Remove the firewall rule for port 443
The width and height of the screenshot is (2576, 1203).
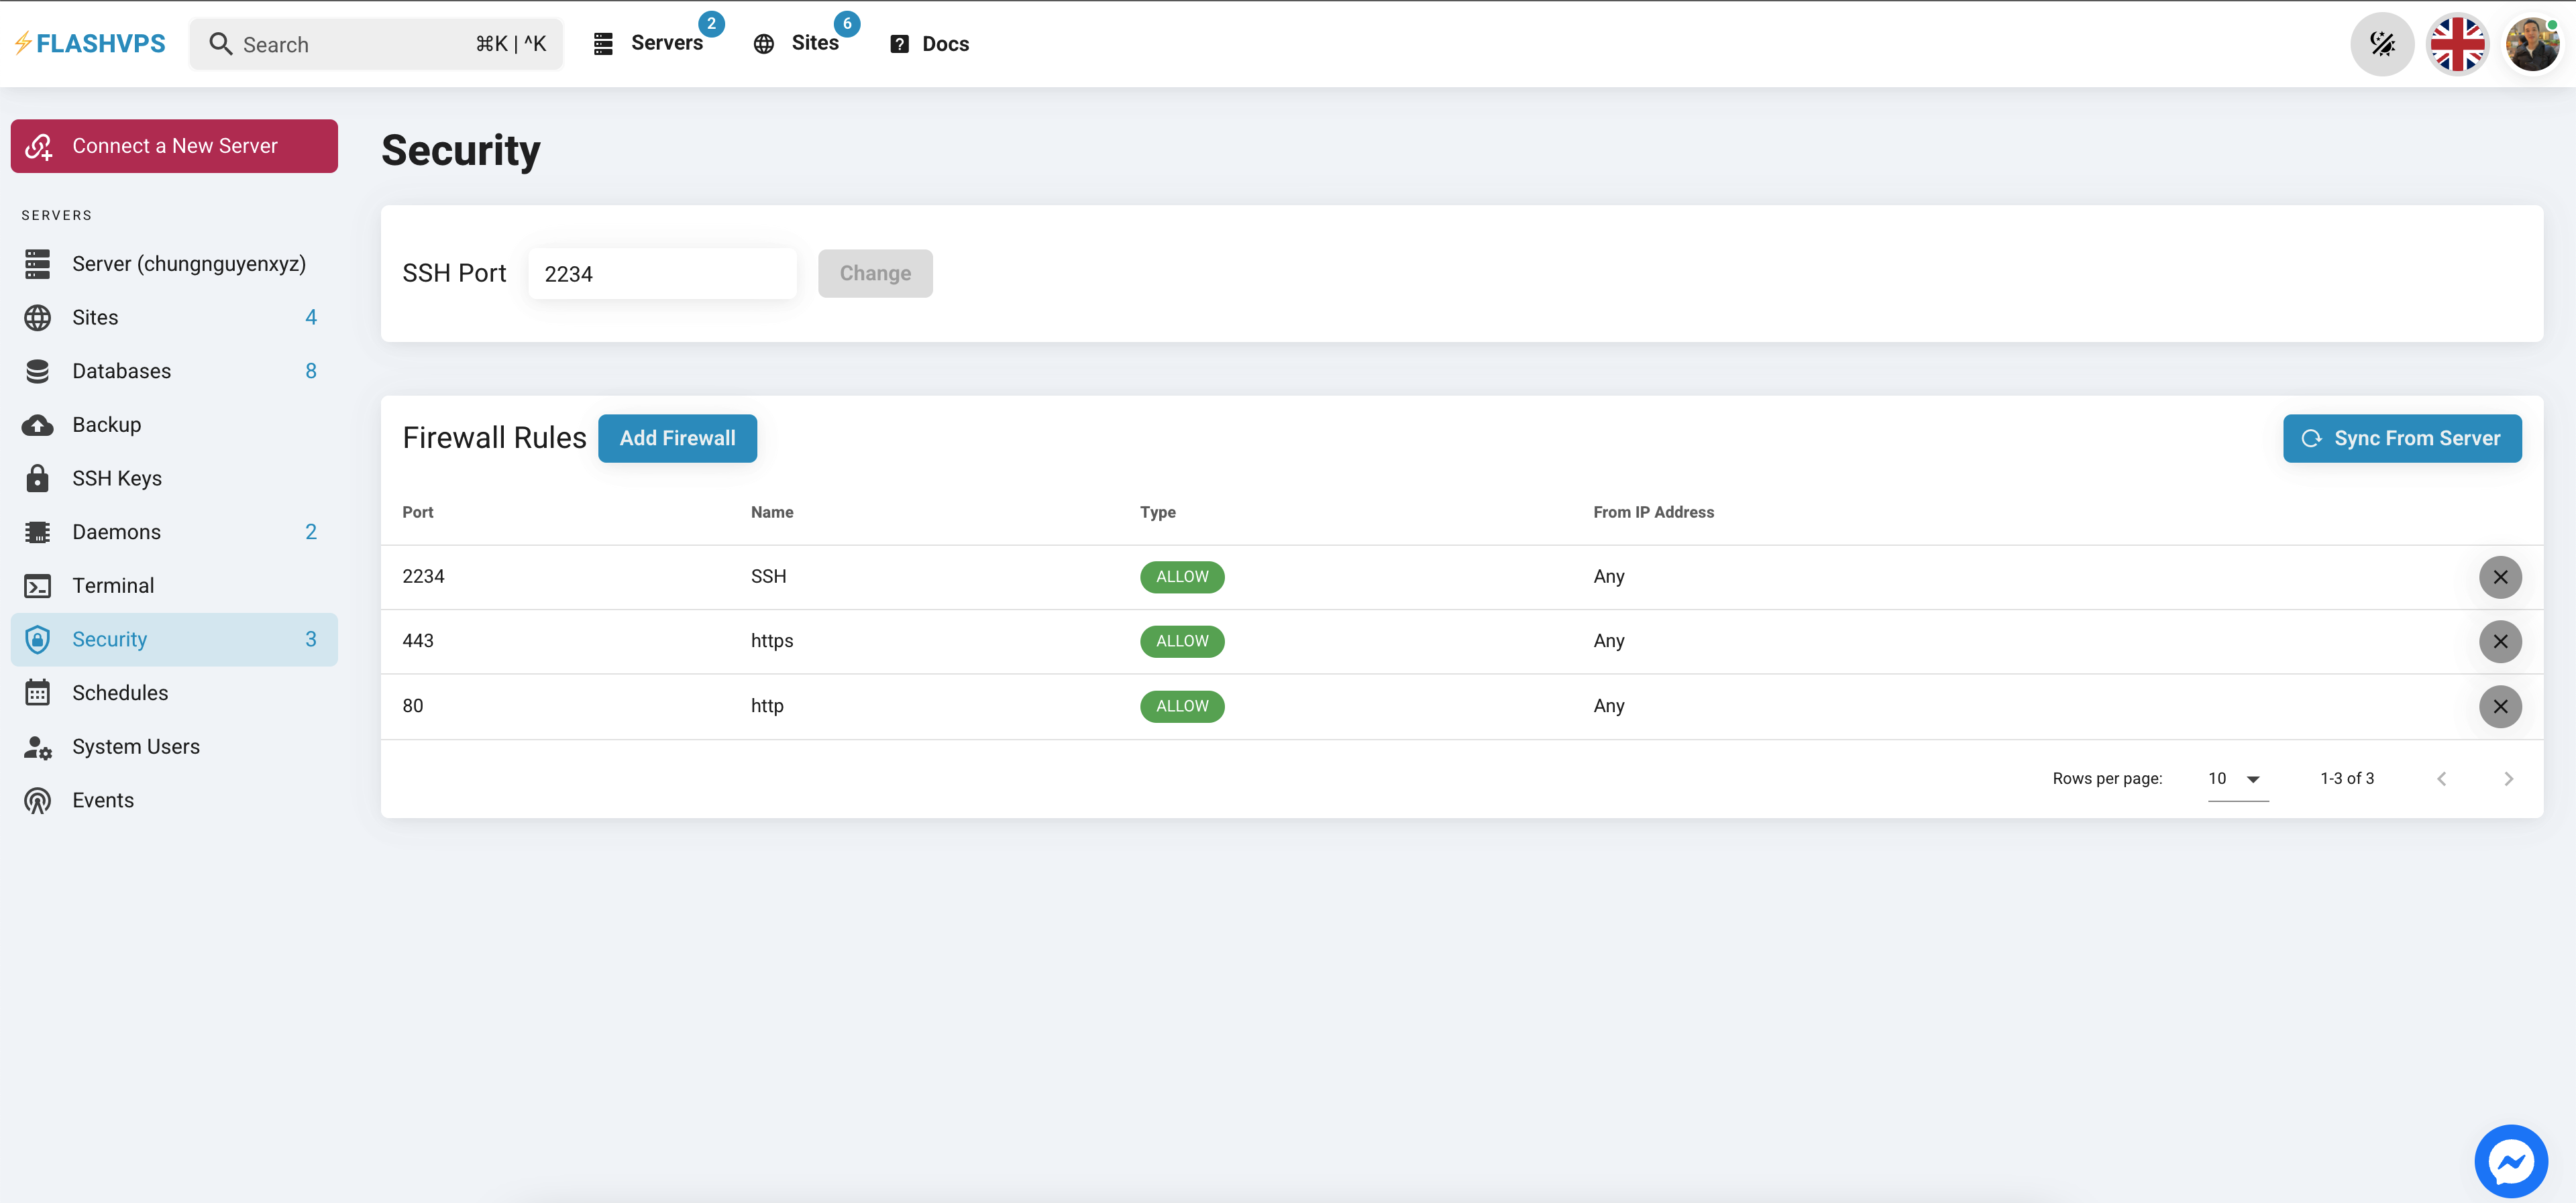(2500, 641)
